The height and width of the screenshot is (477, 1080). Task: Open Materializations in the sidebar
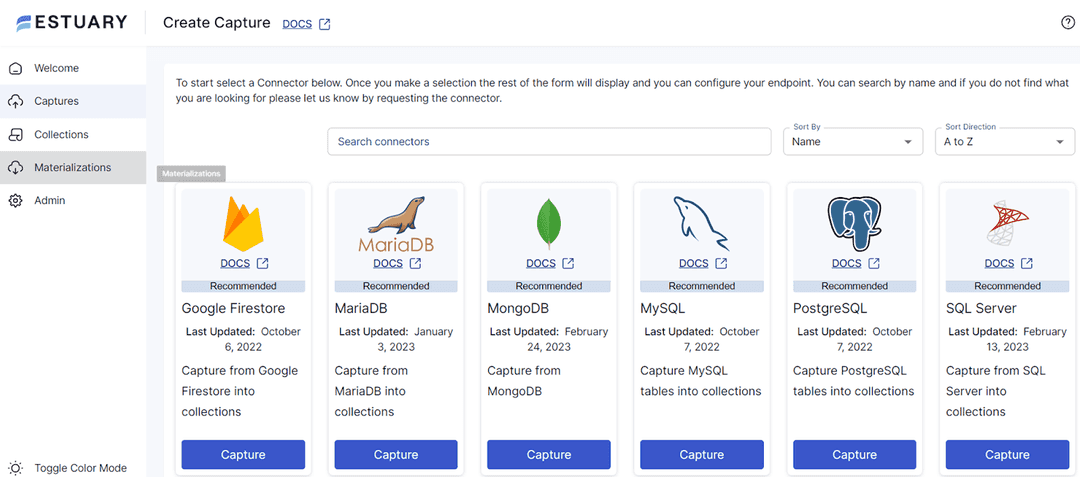73,167
